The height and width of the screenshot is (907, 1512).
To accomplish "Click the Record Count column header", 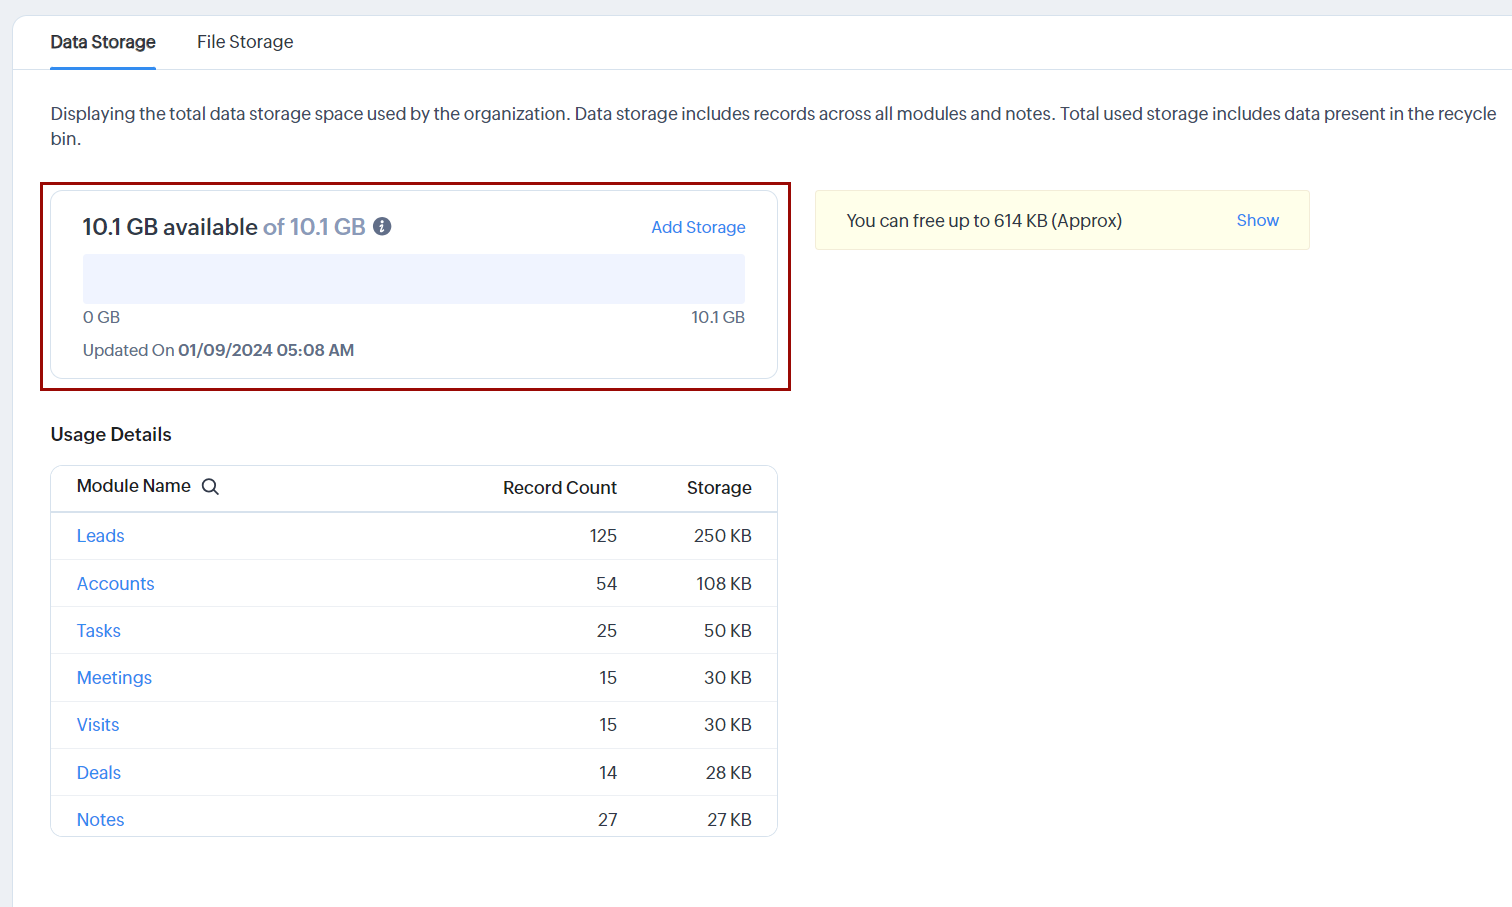I will [560, 488].
